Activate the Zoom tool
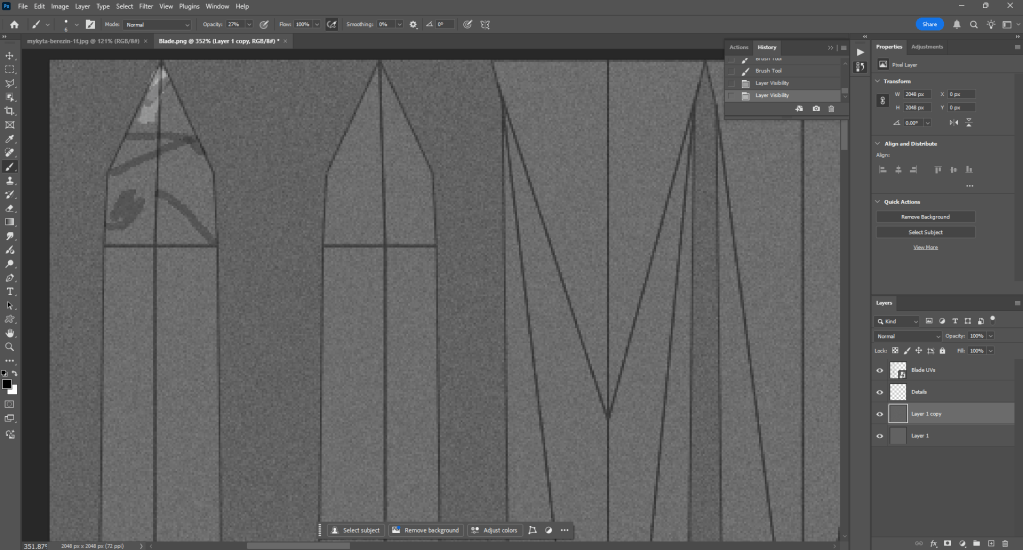This screenshot has width=1023, height=550. (10, 346)
